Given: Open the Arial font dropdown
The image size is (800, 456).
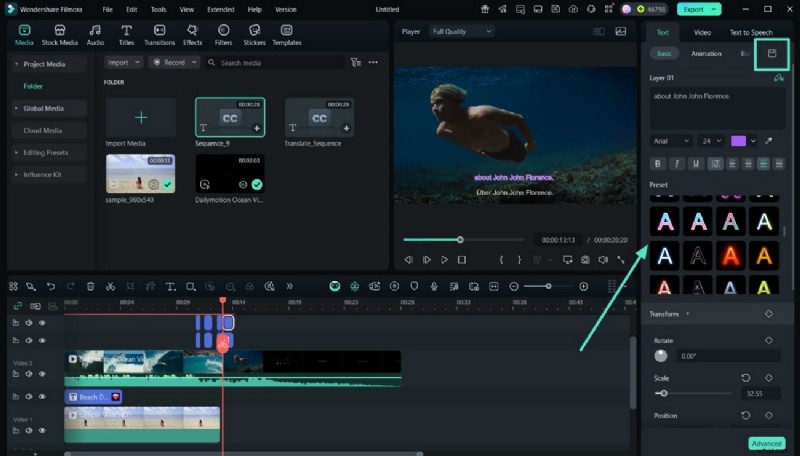Looking at the screenshot, I should coord(671,141).
